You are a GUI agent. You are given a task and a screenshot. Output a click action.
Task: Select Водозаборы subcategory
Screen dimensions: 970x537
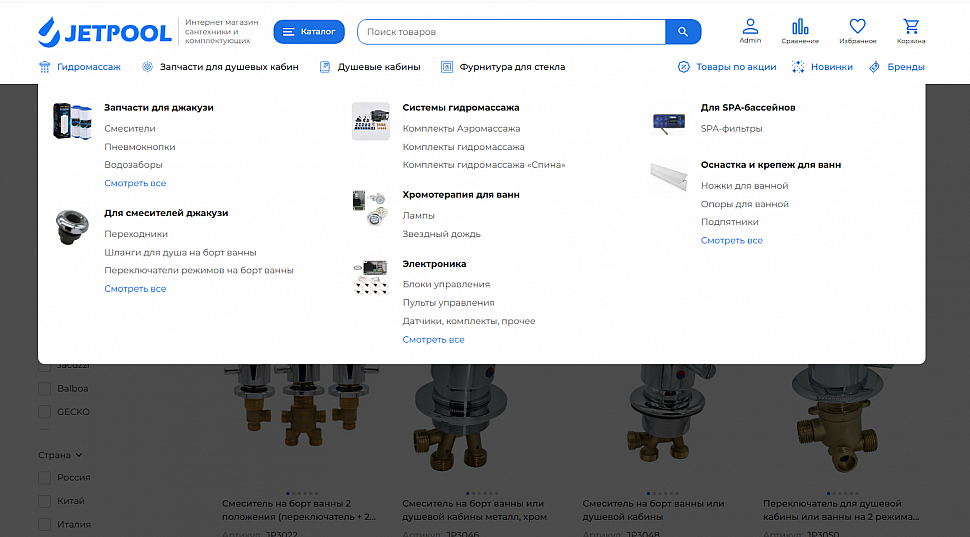pos(133,165)
